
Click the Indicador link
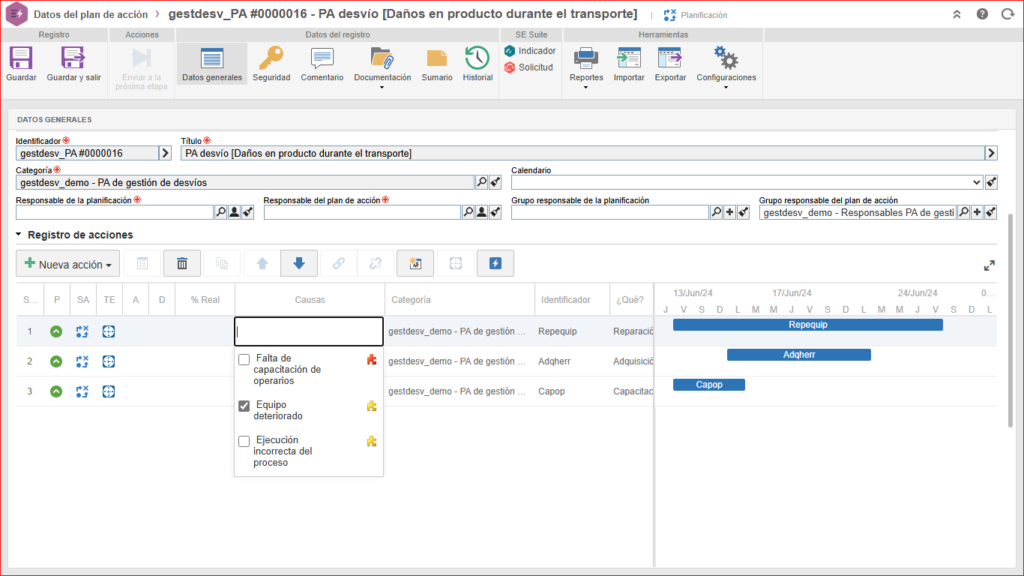pos(529,51)
